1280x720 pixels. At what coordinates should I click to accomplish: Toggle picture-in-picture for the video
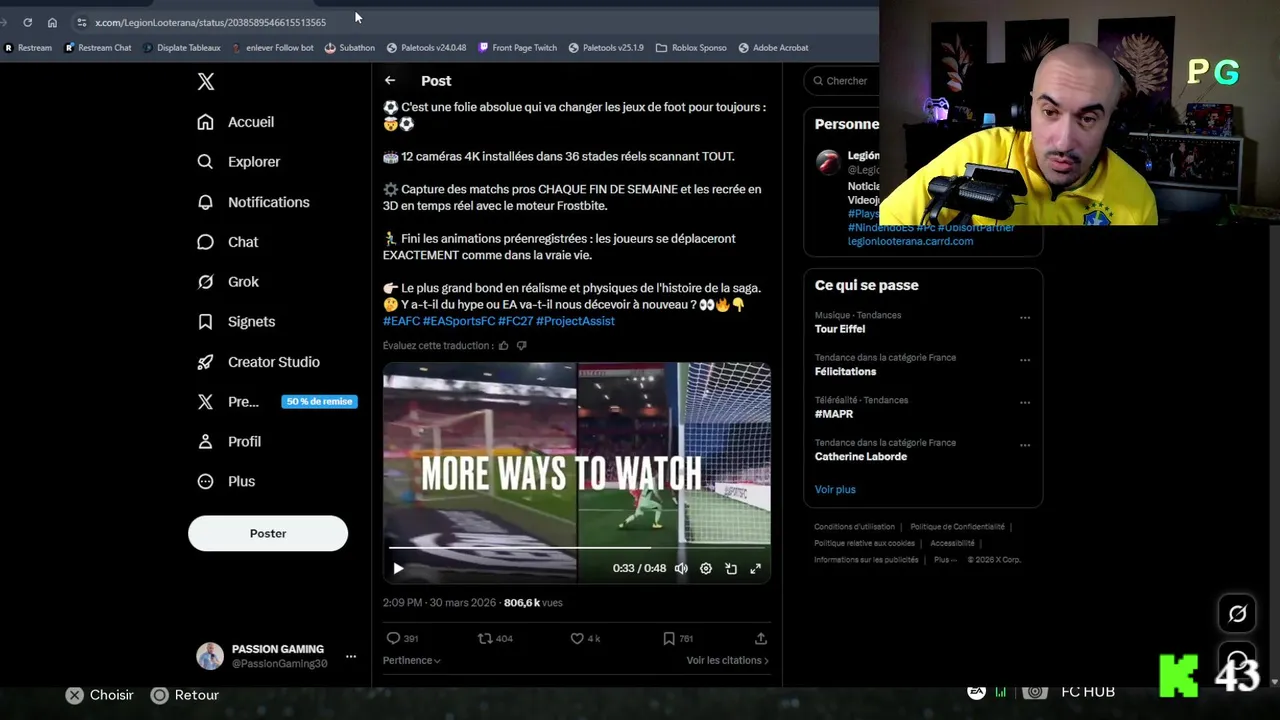[x=731, y=568]
